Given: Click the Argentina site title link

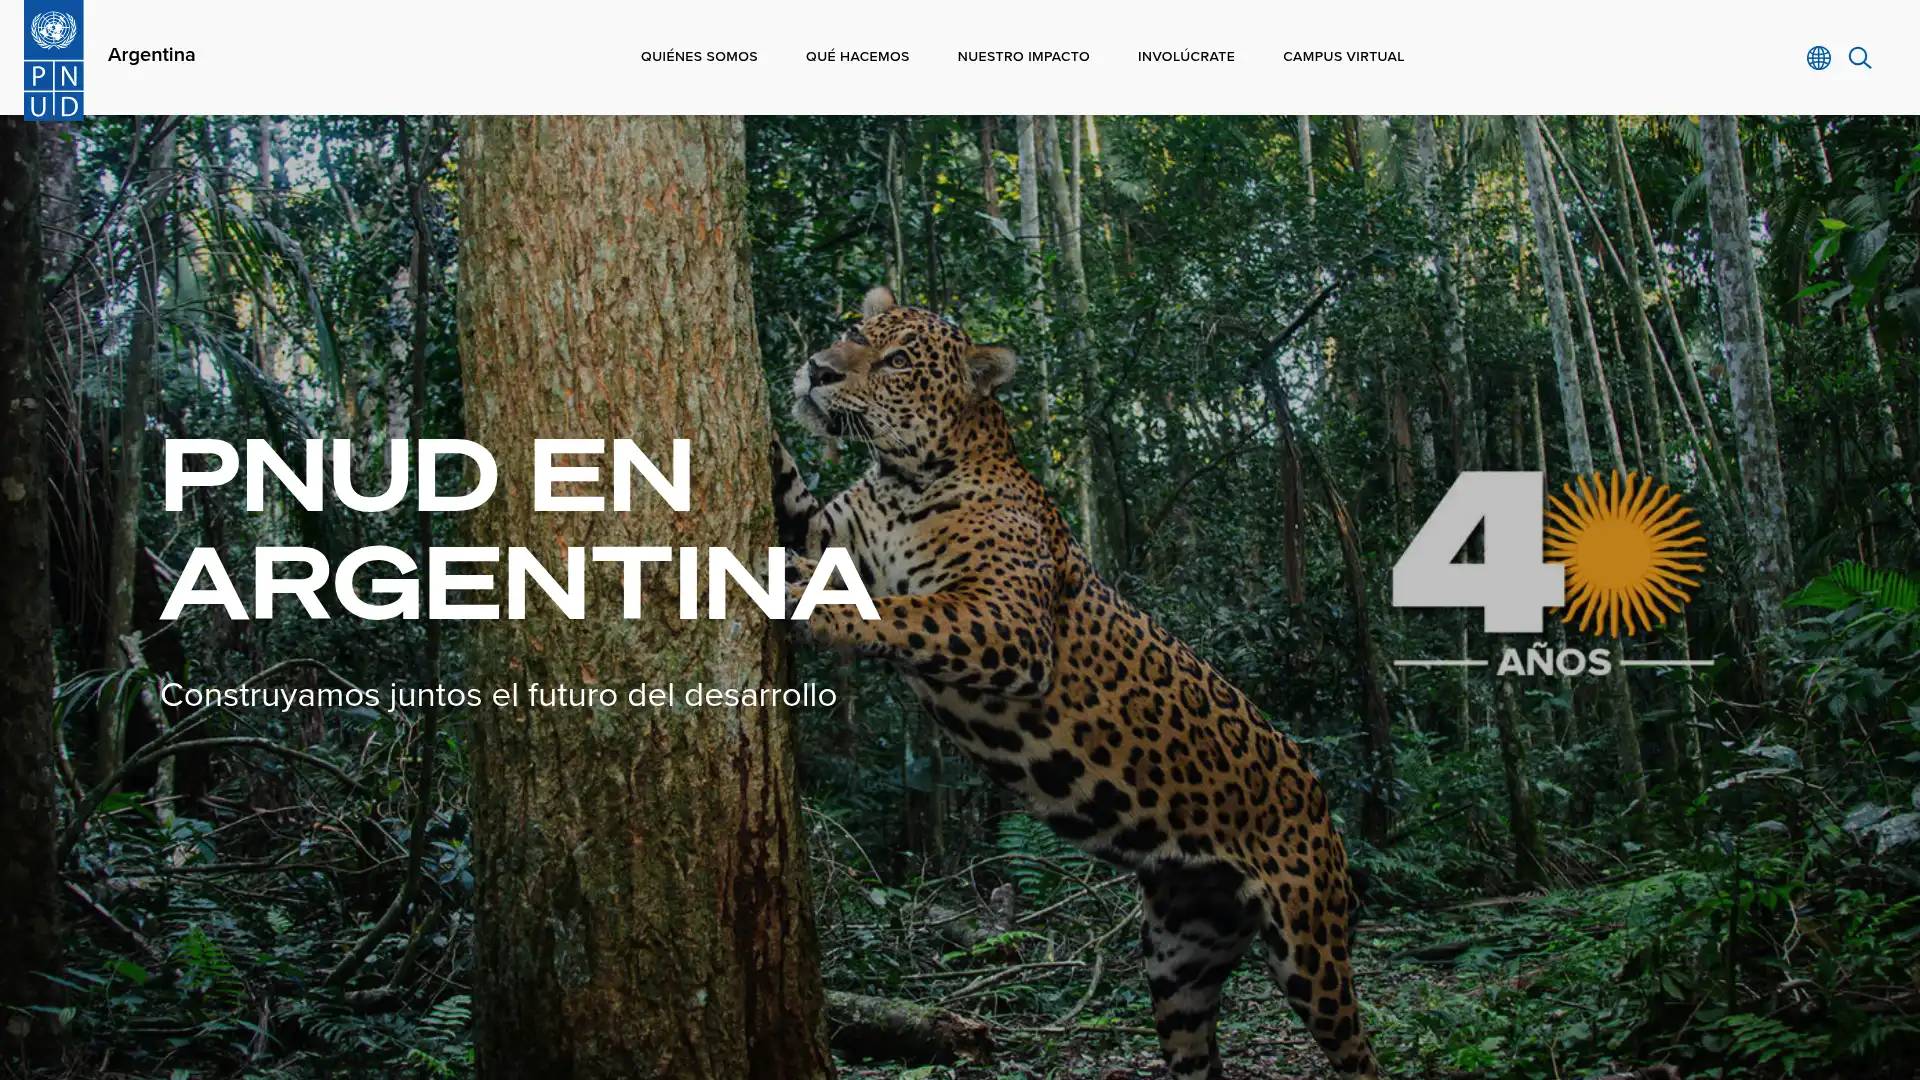Looking at the screenshot, I should click(151, 55).
